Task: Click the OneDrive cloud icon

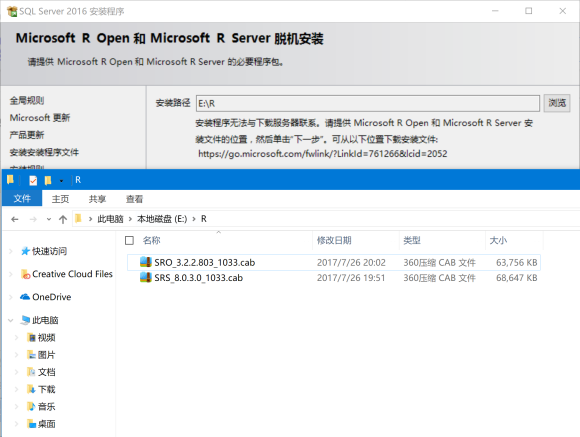Action: (25, 297)
